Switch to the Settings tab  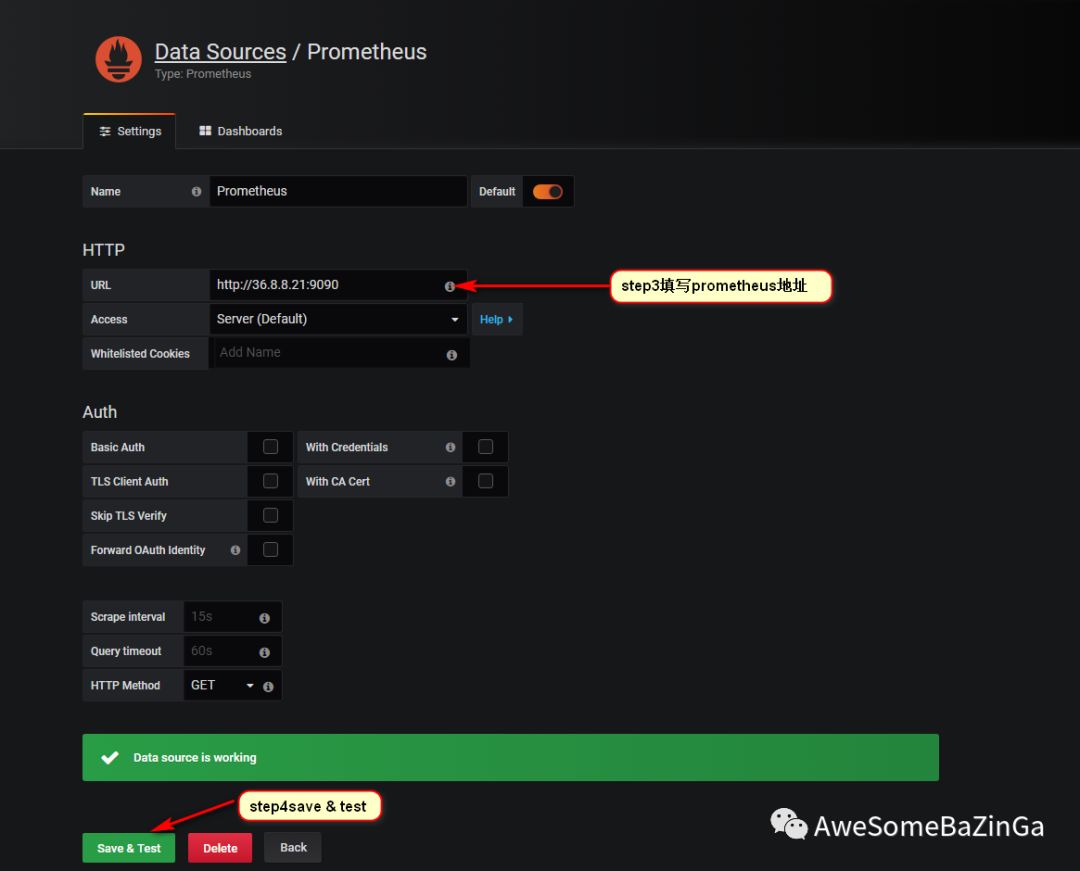click(129, 131)
